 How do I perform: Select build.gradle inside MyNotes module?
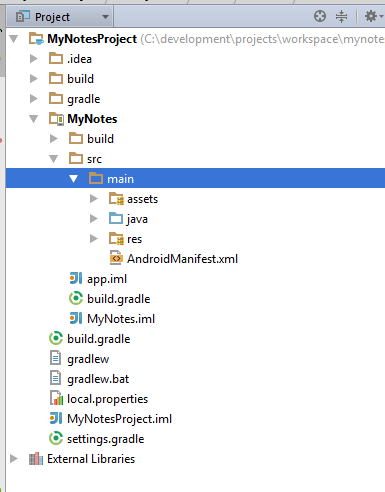tap(119, 299)
